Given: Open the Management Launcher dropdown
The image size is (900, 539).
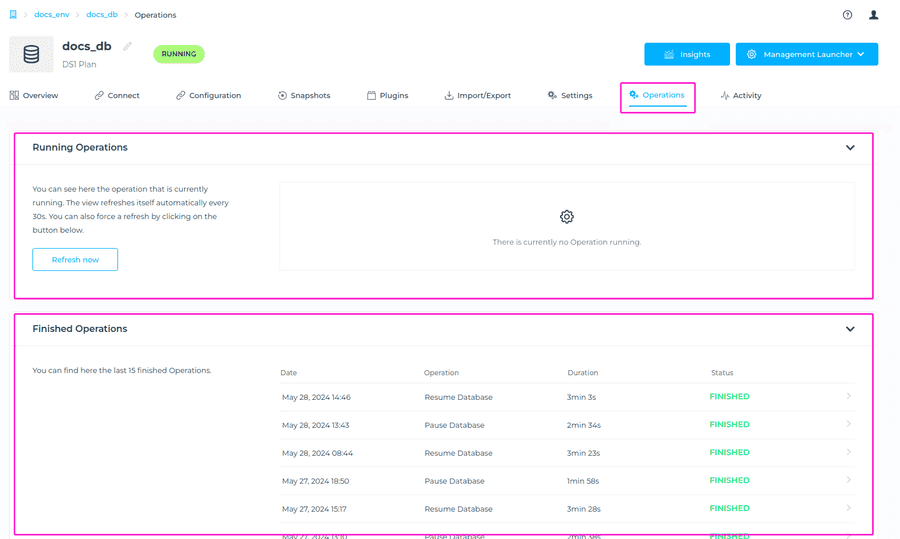Looking at the screenshot, I should click(x=807, y=54).
